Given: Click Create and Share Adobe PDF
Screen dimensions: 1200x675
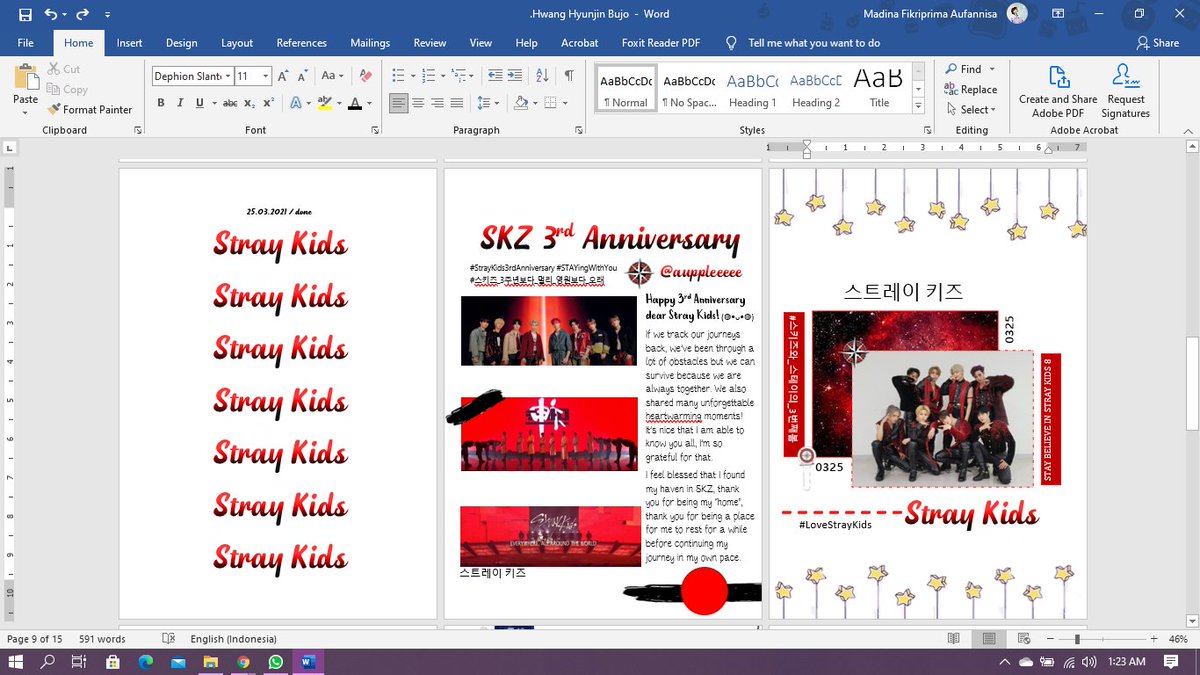Looking at the screenshot, I should [1058, 91].
